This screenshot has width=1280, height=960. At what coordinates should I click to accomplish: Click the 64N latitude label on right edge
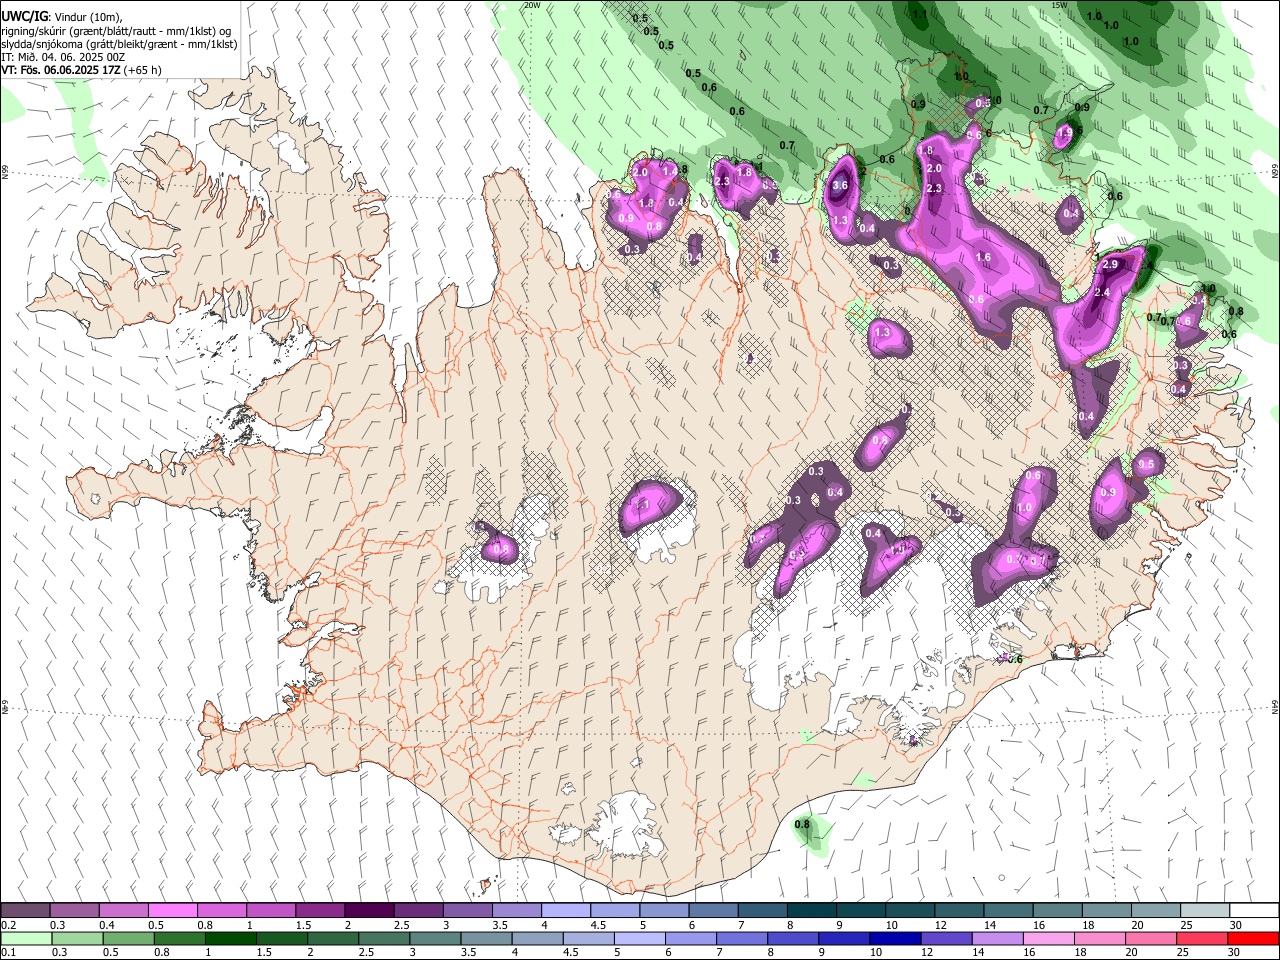tap(1275, 707)
